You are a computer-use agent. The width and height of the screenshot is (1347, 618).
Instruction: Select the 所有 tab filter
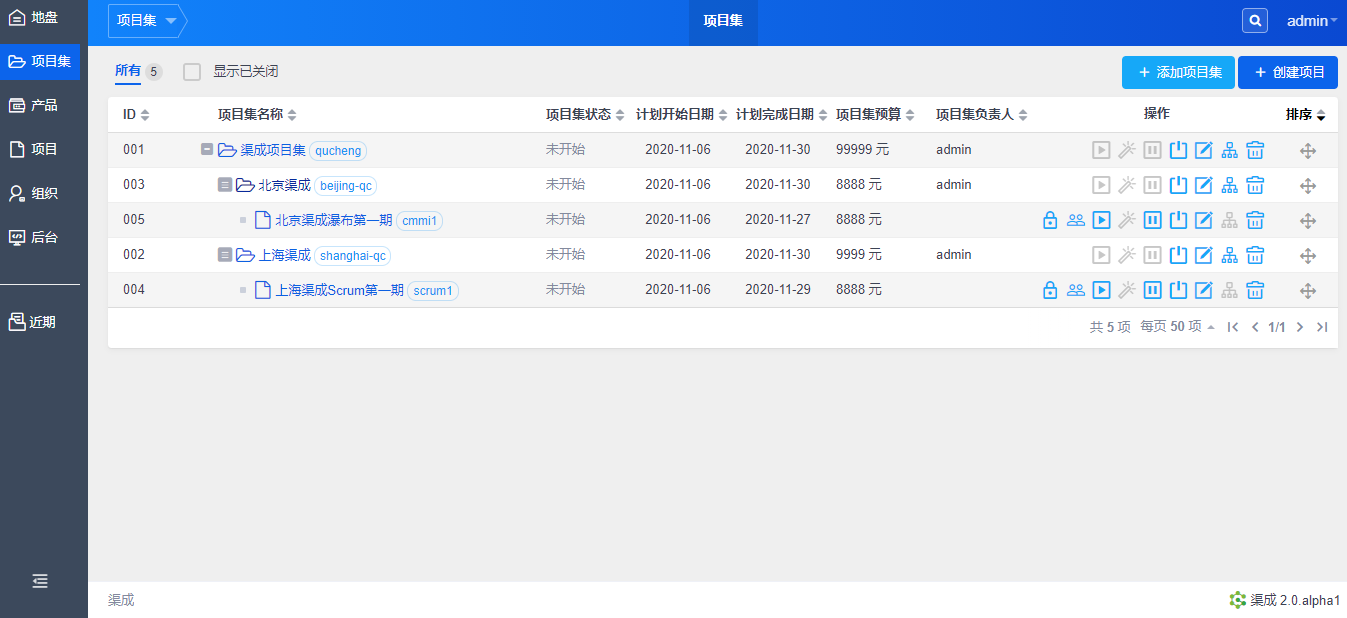click(x=128, y=71)
